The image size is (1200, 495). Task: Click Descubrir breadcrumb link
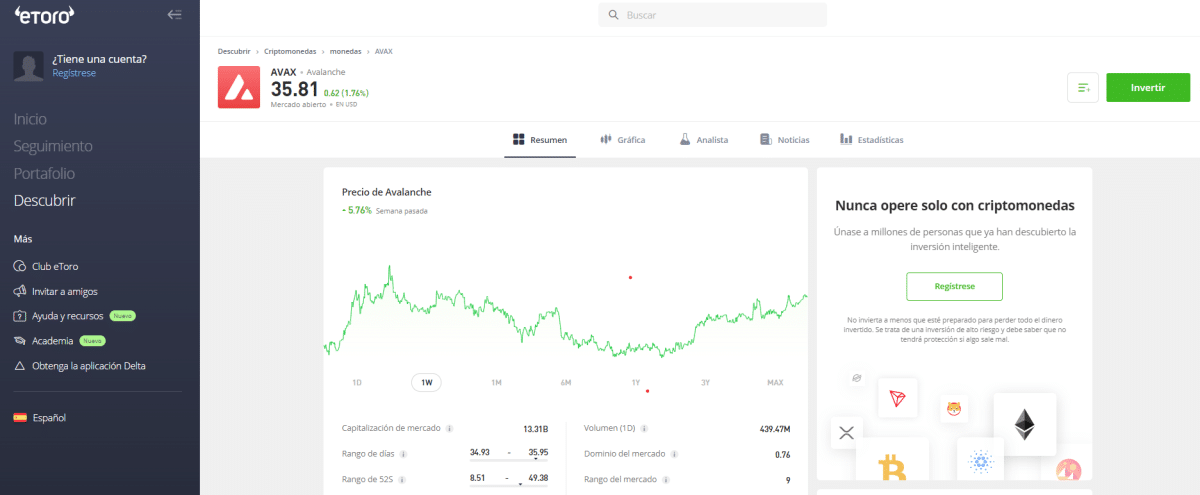[x=234, y=50]
